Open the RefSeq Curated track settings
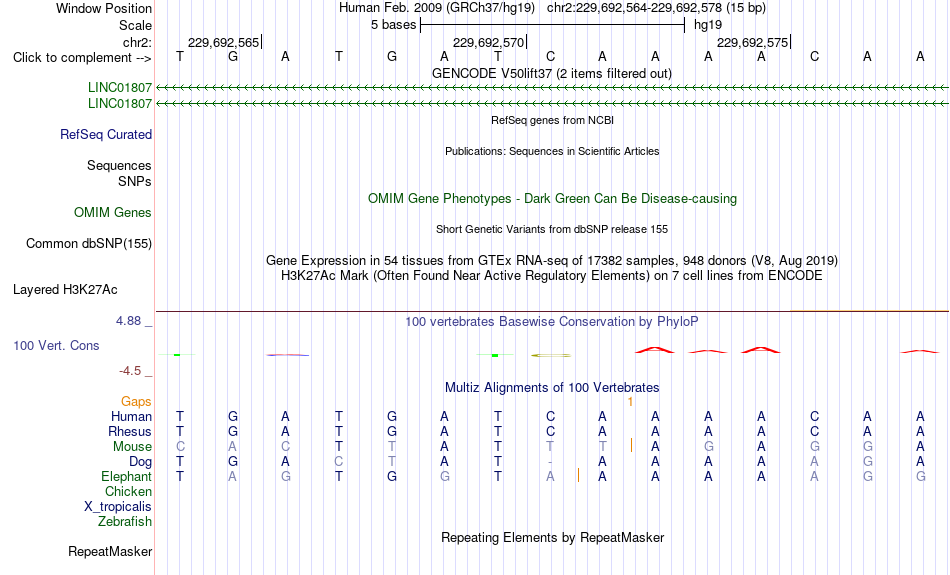Image resolution: width=950 pixels, height=575 pixels. coord(105,135)
